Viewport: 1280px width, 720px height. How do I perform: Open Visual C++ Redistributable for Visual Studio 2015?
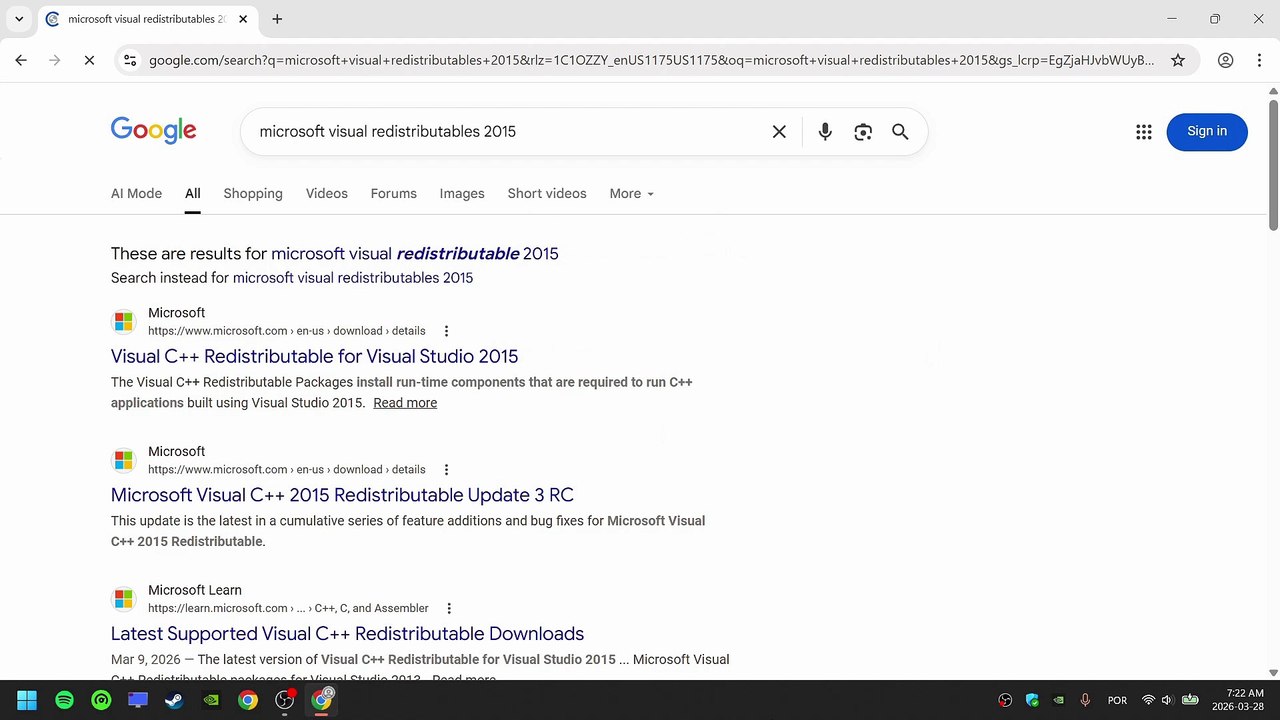314,356
